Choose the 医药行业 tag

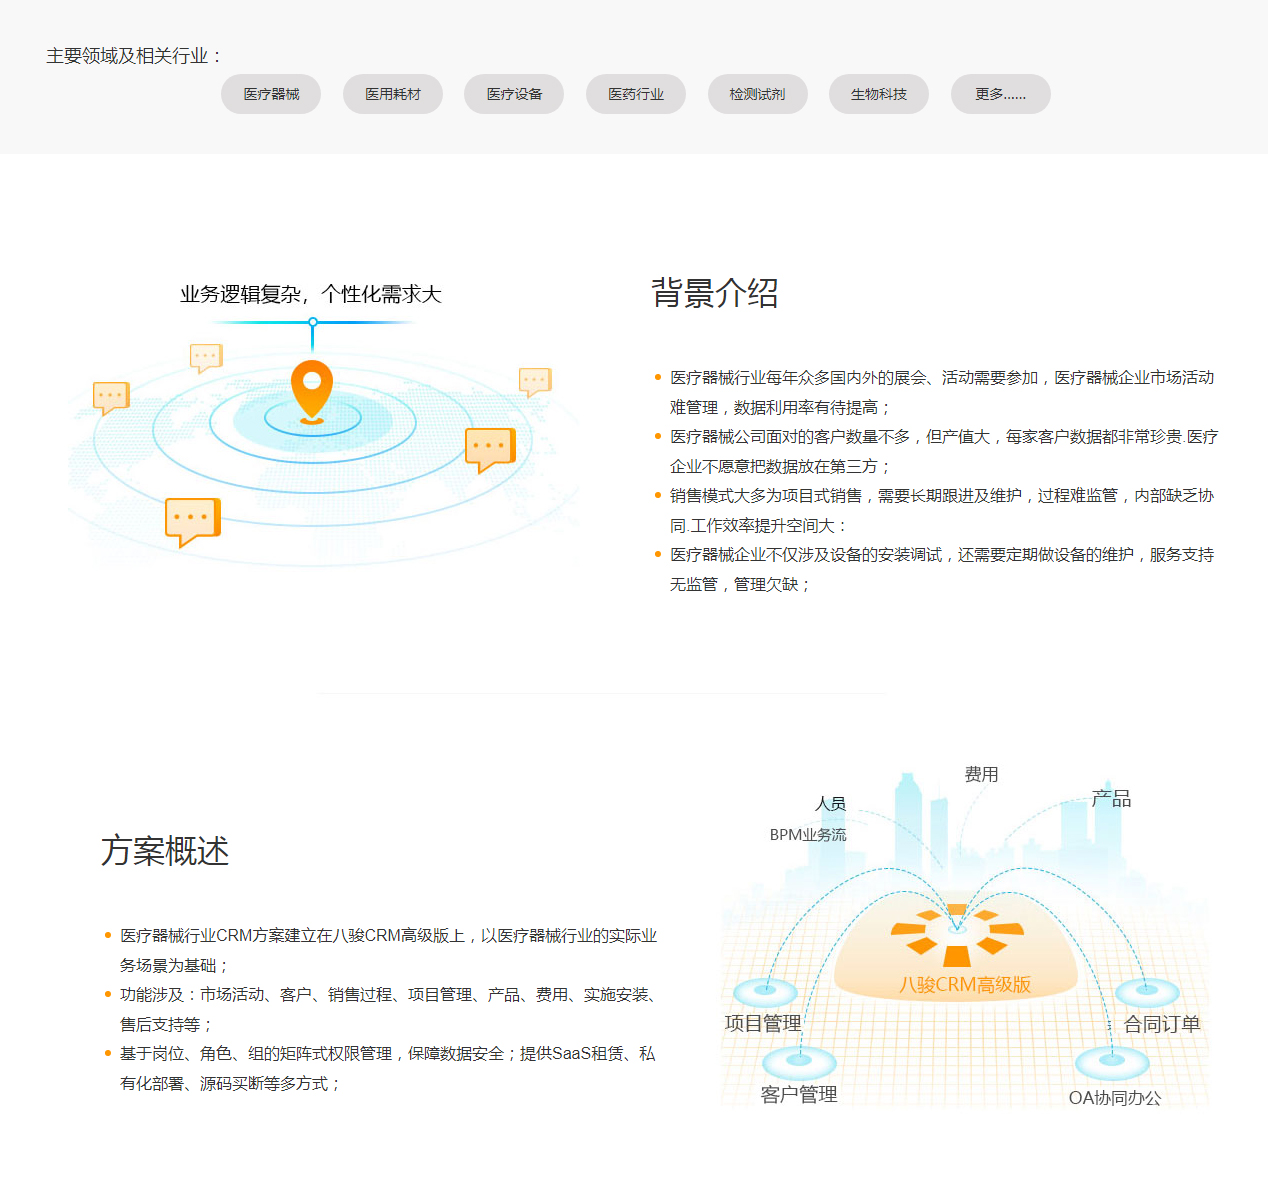[636, 94]
